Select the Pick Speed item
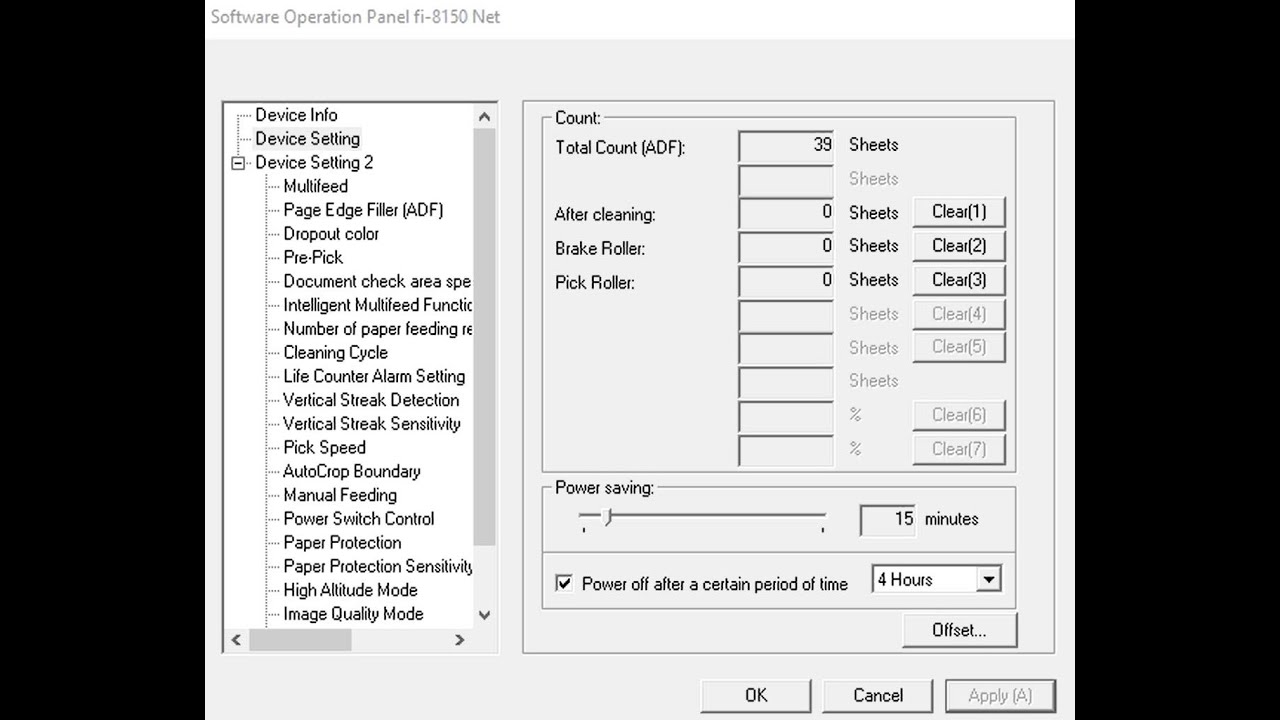Viewport: 1280px width, 720px height. point(324,448)
